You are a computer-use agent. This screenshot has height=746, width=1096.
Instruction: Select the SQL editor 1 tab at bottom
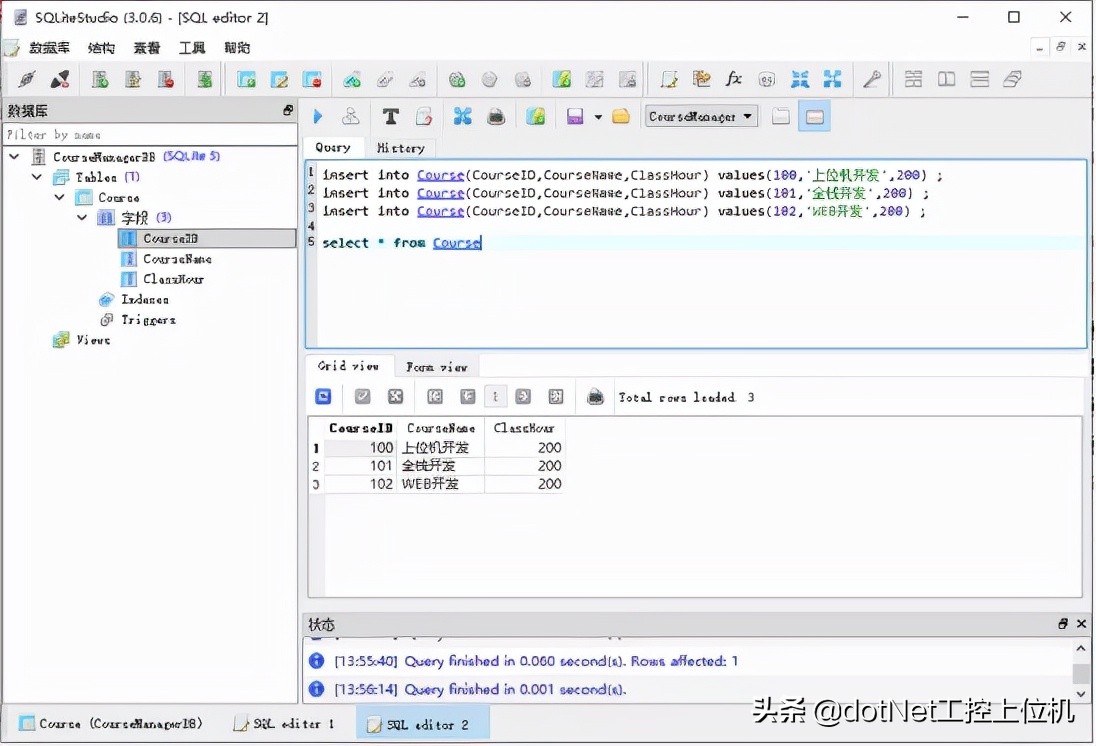pyautogui.click(x=285, y=723)
